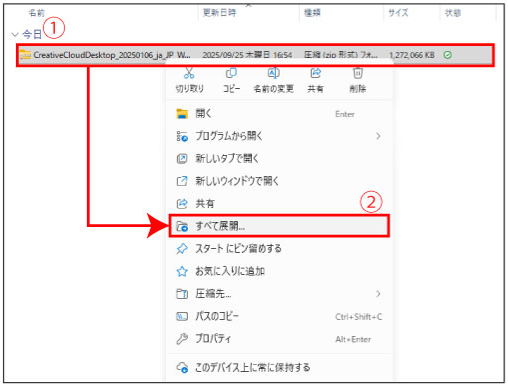Expand the 圧縮先 submenu arrow
Image resolution: width=508 pixels, height=386 pixels.
pos(378,294)
